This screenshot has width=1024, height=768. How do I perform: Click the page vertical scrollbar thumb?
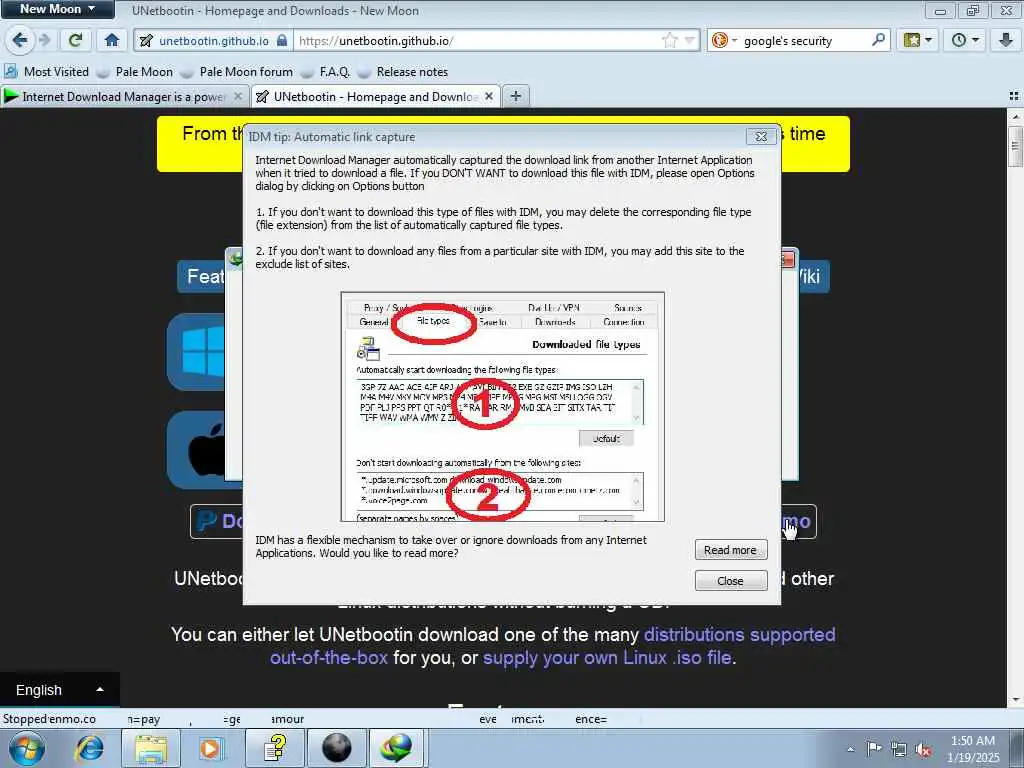[x=1015, y=147]
